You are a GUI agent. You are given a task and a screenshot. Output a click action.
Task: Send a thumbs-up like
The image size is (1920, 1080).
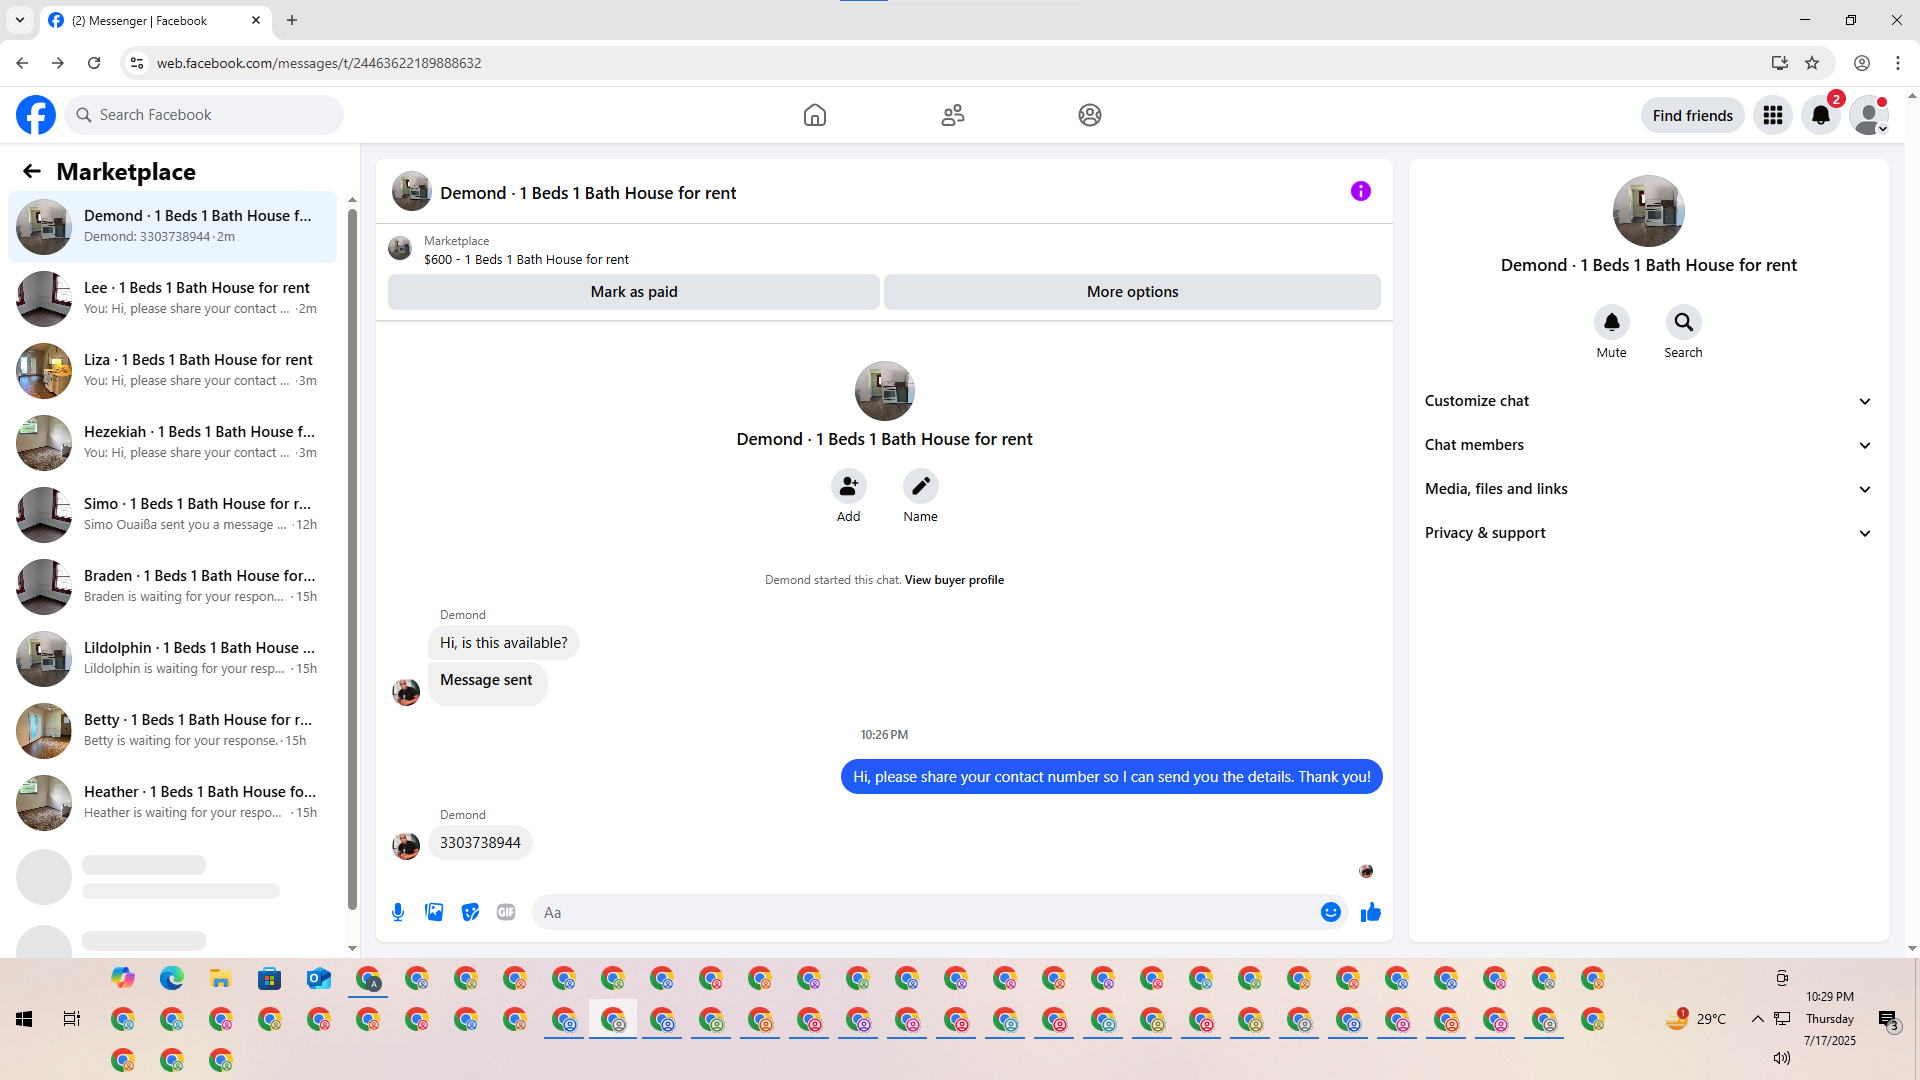pyautogui.click(x=1371, y=912)
